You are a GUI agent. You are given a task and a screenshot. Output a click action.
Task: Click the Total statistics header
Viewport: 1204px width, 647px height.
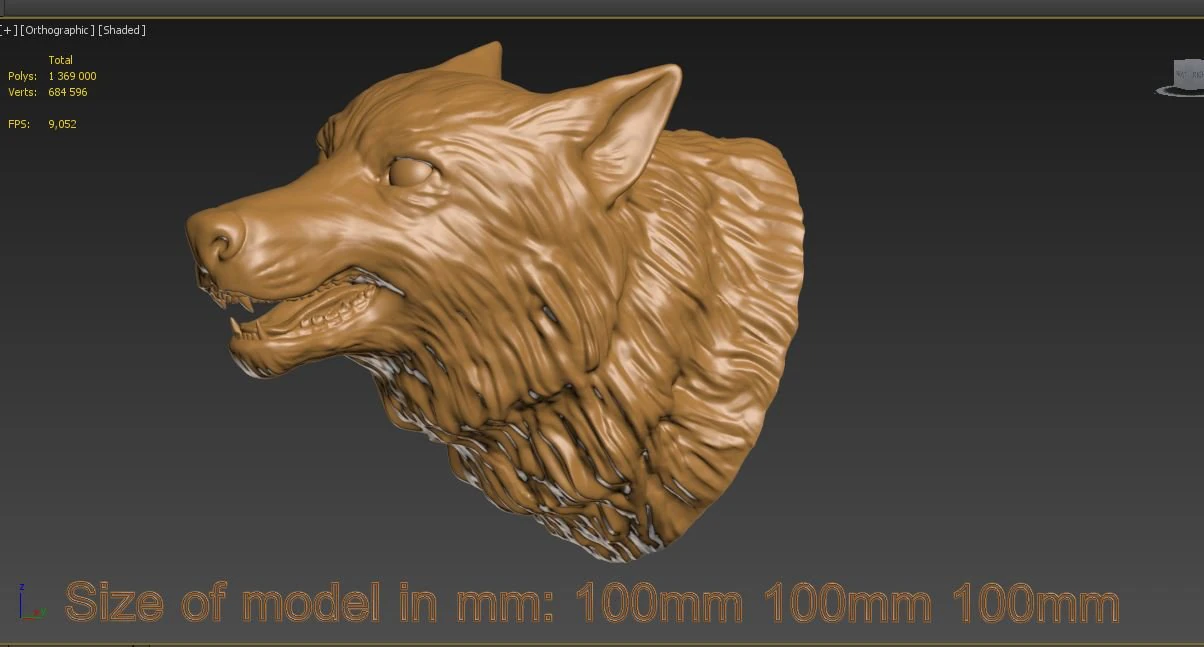[61, 60]
